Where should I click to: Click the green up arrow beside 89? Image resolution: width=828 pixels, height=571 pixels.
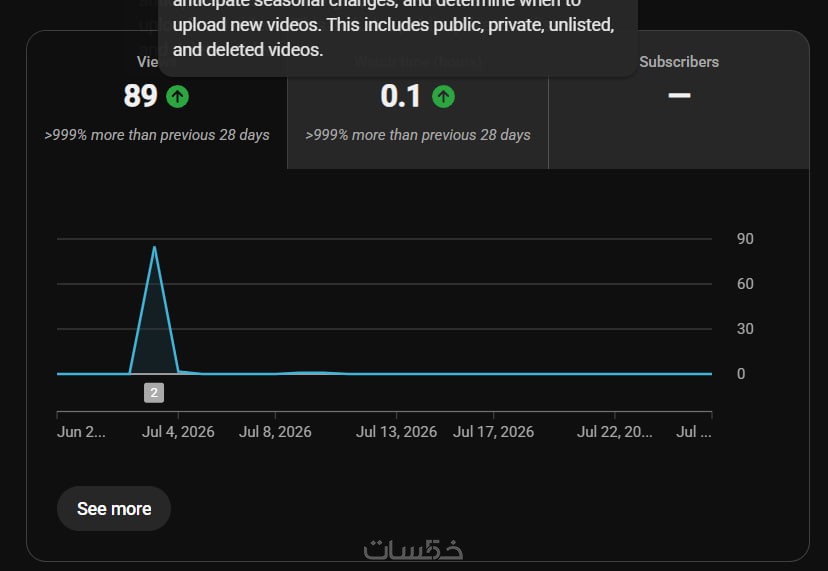177,97
